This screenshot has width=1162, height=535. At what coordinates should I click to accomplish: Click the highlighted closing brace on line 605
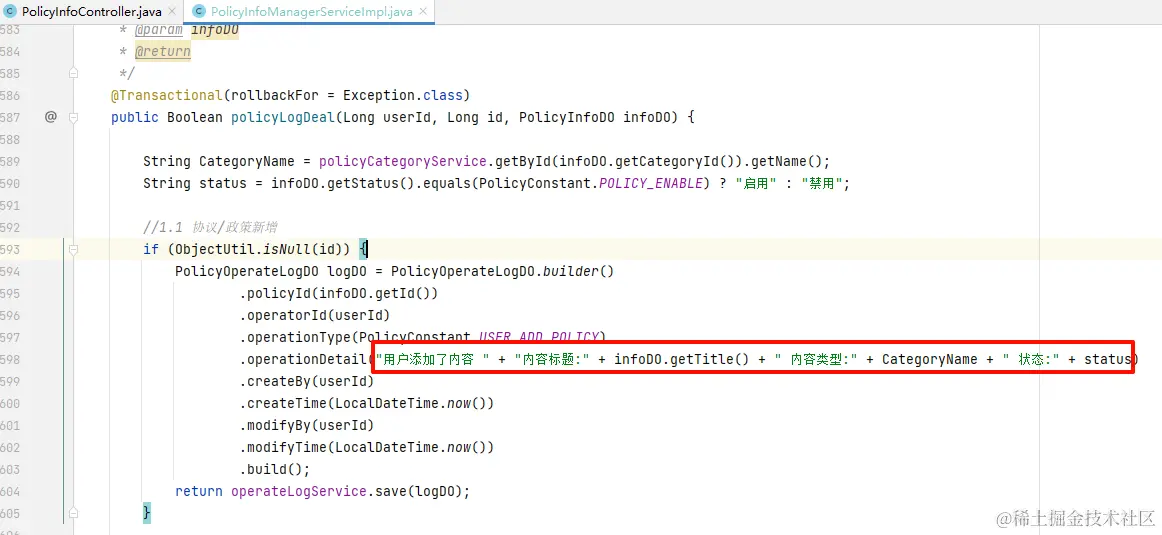147,513
